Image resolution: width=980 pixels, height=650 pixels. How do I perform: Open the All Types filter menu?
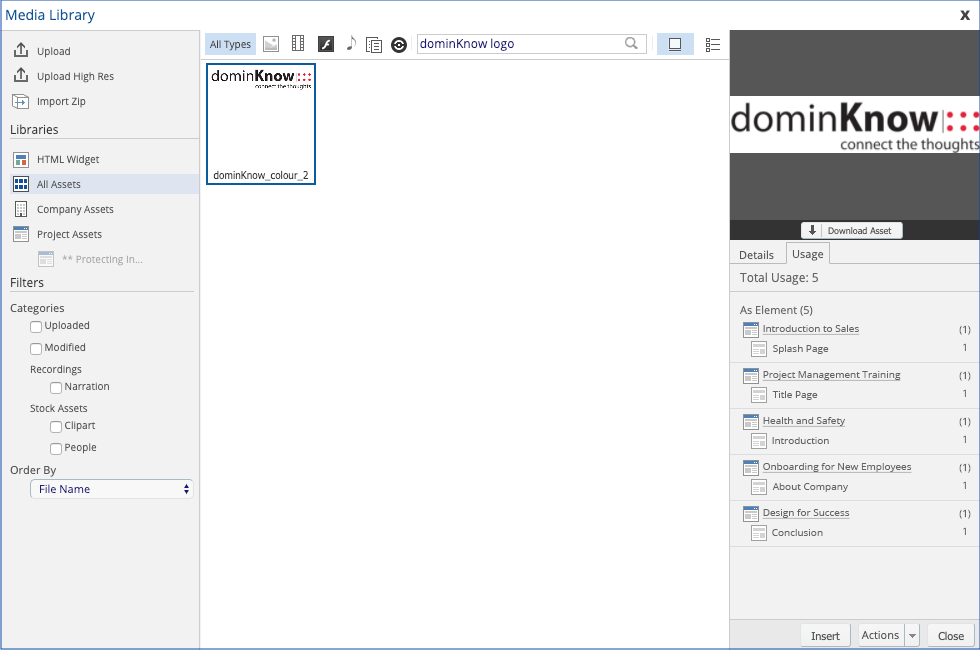[229, 44]
